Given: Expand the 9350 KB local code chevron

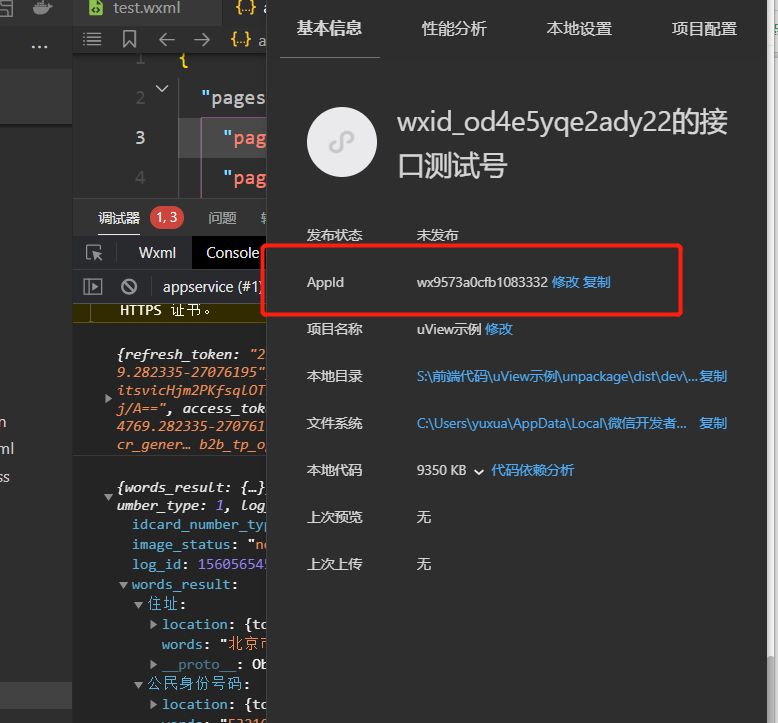Looking at the screenshot, I should pyautogui.click(x=479, y=472).
